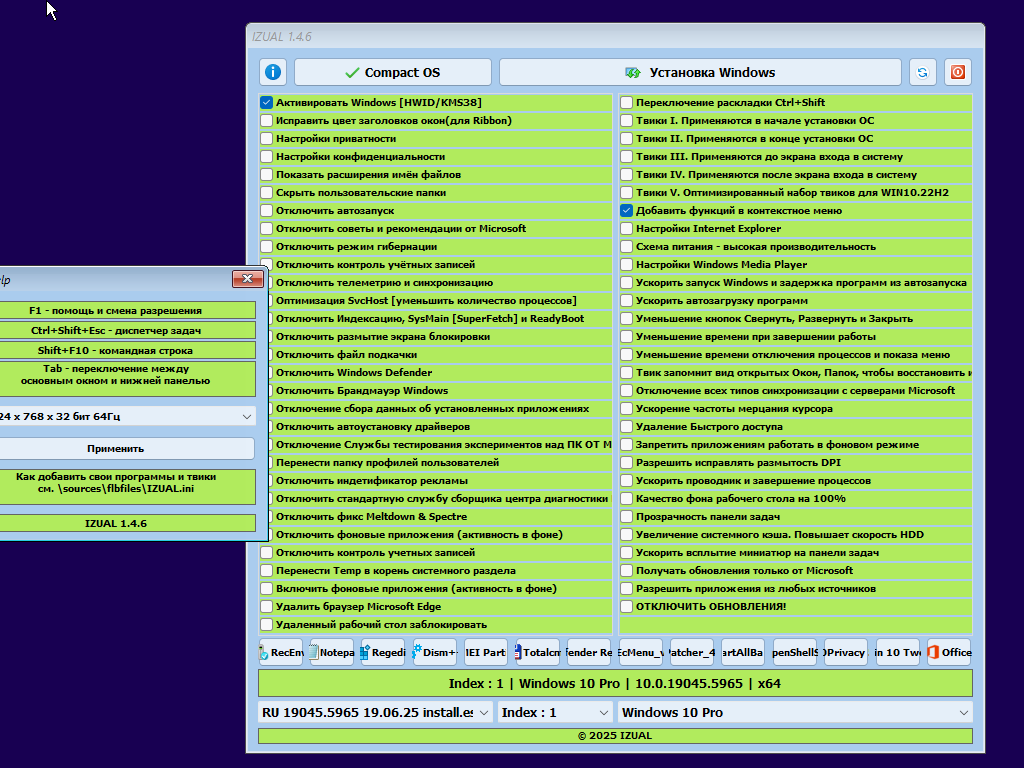This screenshot has width=1024, height=768.
Task: Open the IEI Part tool button
Action: pyautogui.click(x=486, y=652)
